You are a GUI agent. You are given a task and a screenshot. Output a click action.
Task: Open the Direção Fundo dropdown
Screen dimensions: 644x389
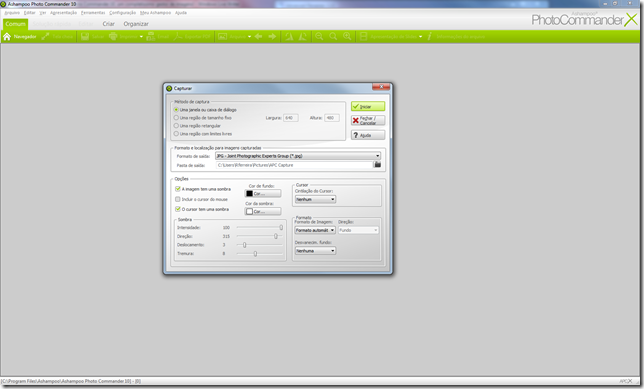click(358, 230)
